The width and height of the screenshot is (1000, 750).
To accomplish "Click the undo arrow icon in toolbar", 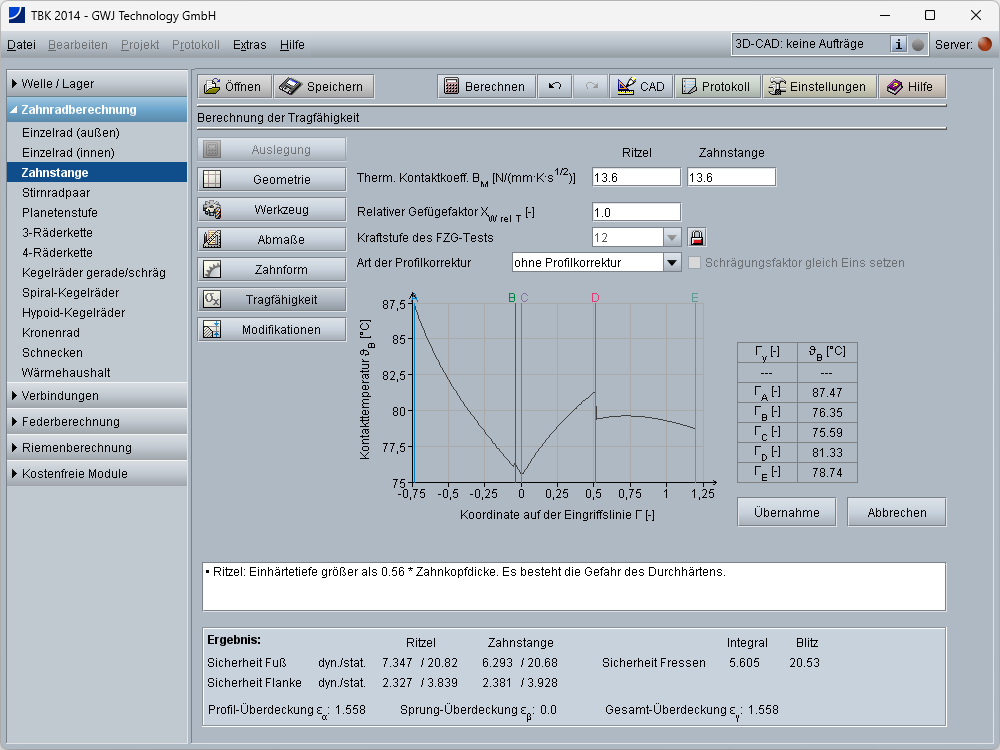I will pyautogui.click(x=554, y=87).
